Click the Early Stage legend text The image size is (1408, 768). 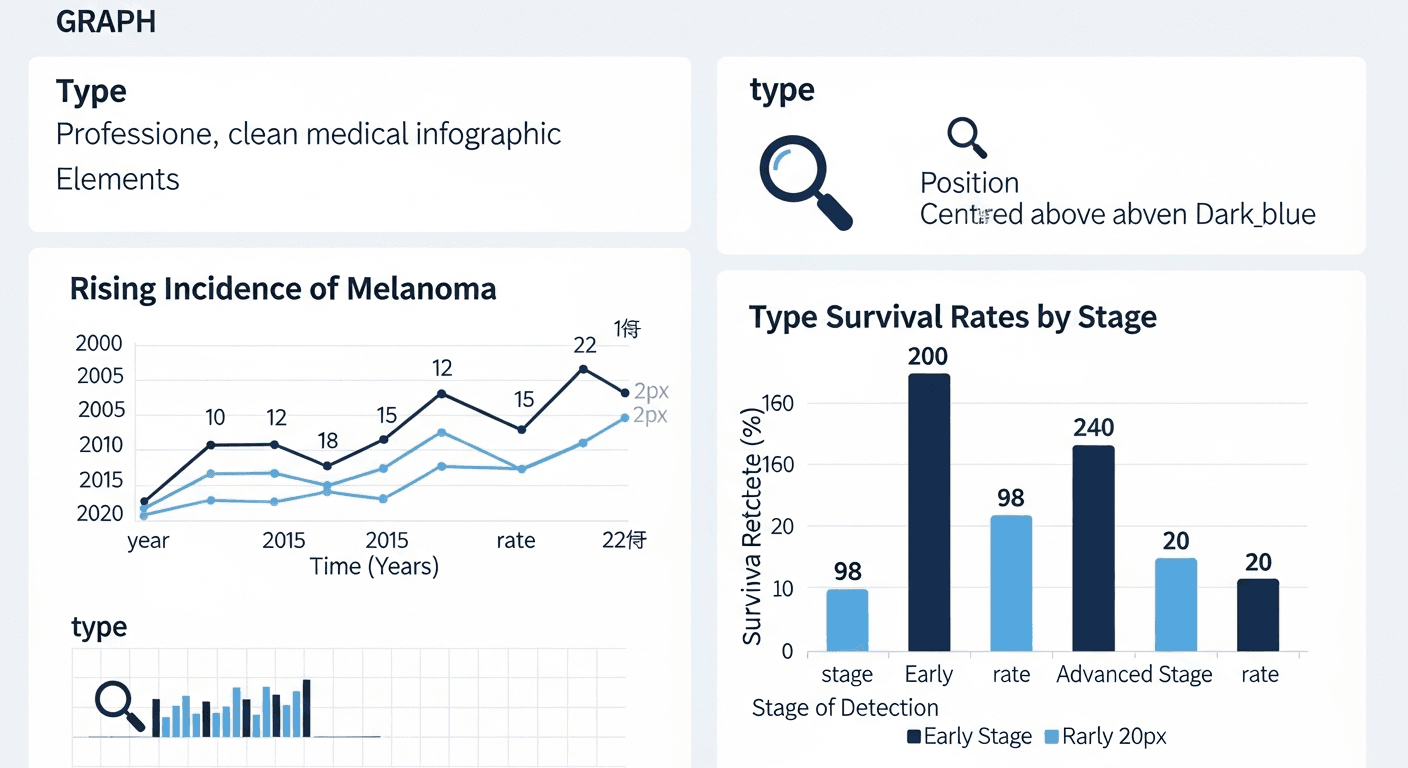977,737
